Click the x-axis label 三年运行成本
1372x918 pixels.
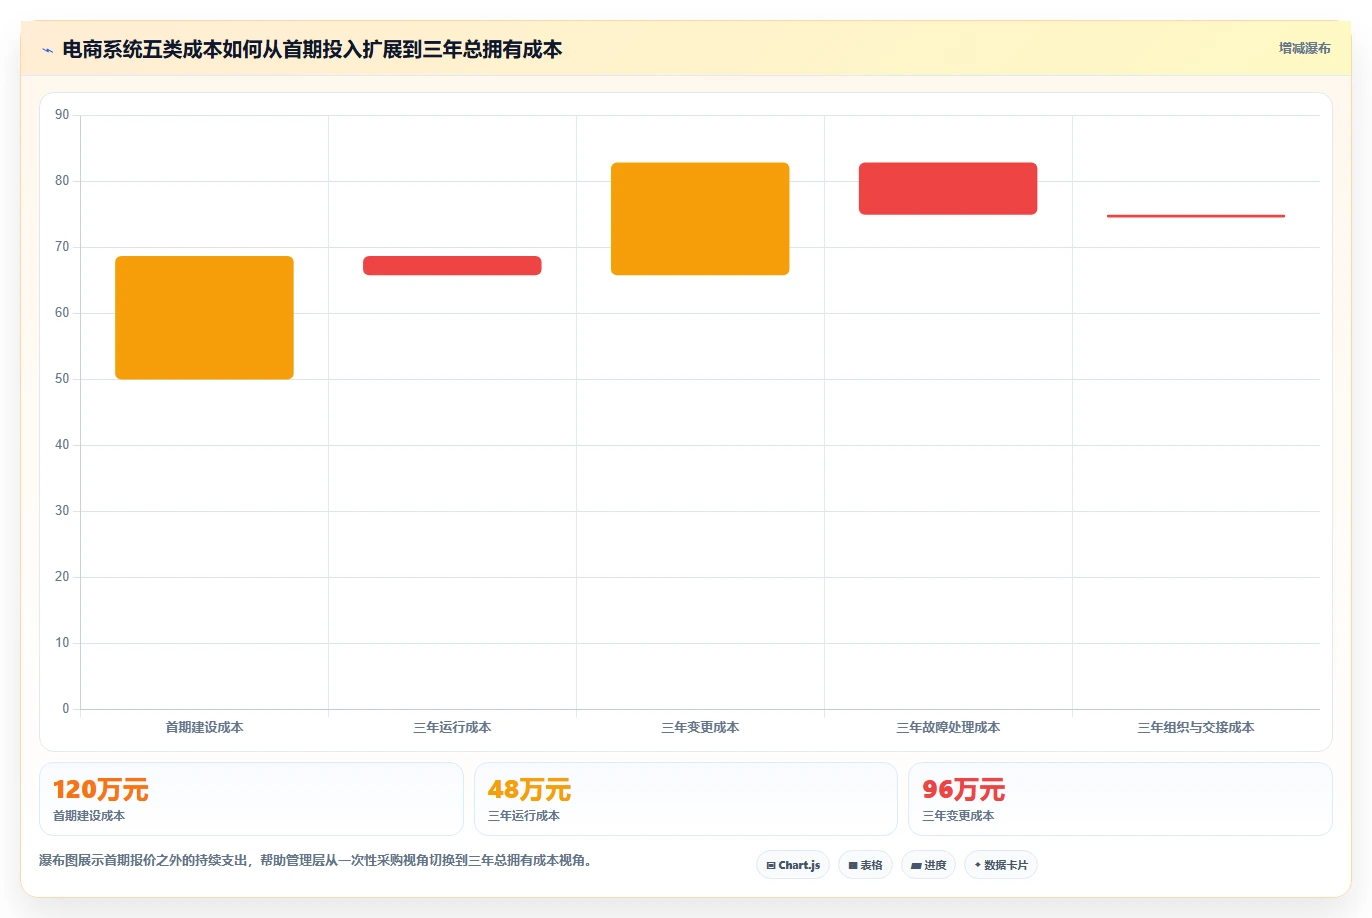point(452,728)
